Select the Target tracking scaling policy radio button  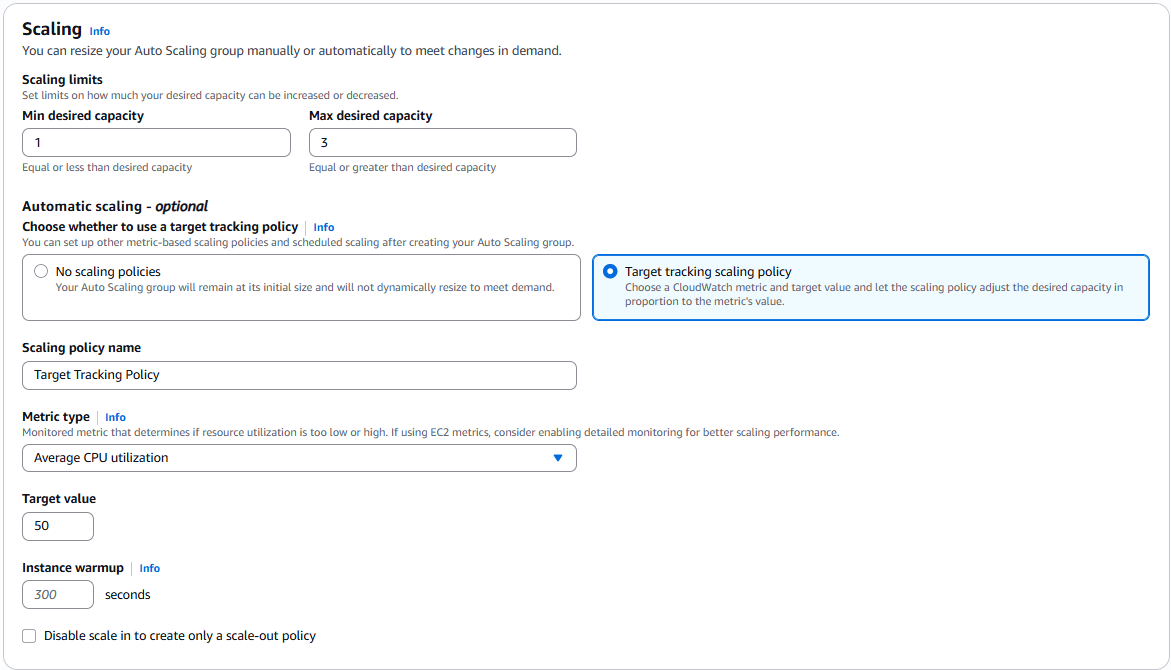(610, 271)
